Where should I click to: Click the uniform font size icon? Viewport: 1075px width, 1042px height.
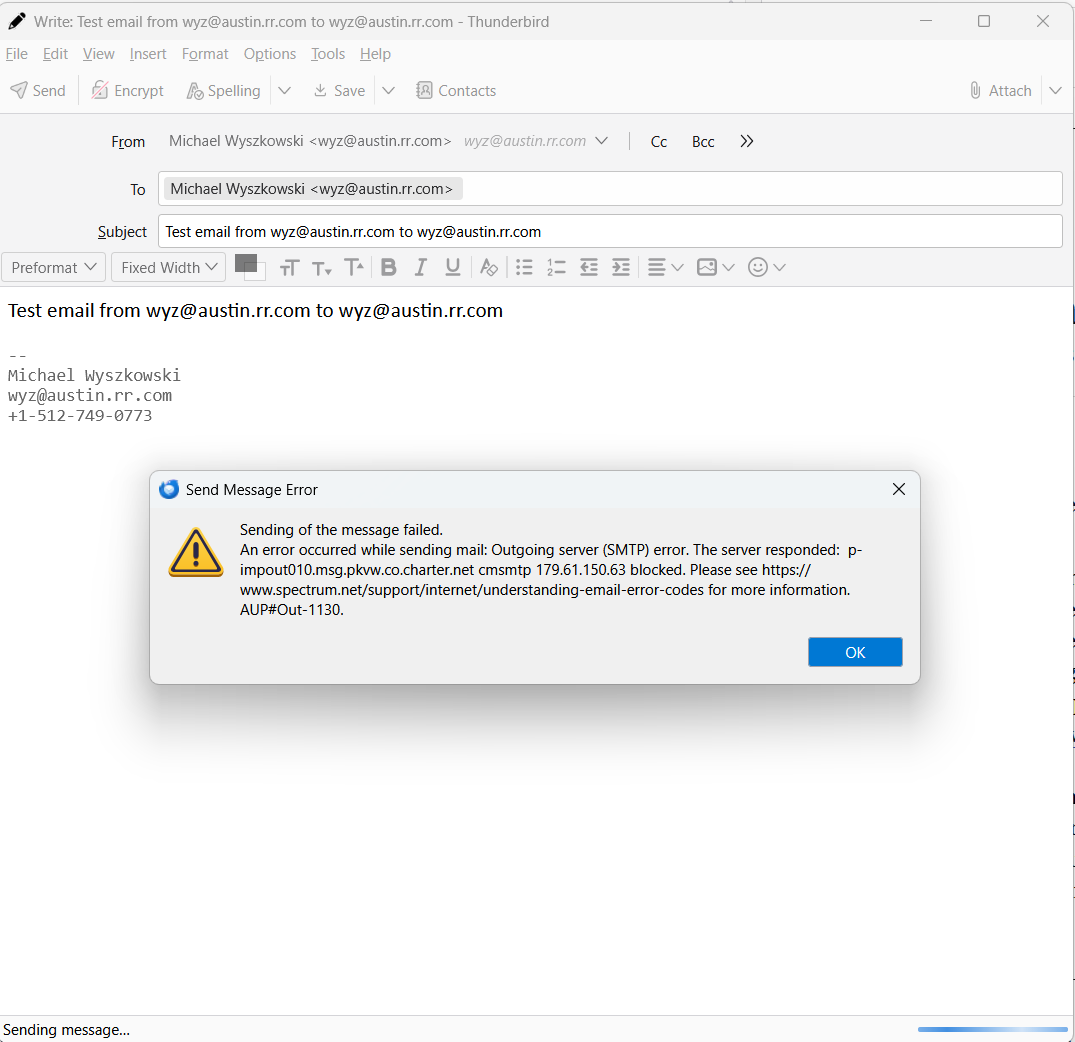pos(289,267)
